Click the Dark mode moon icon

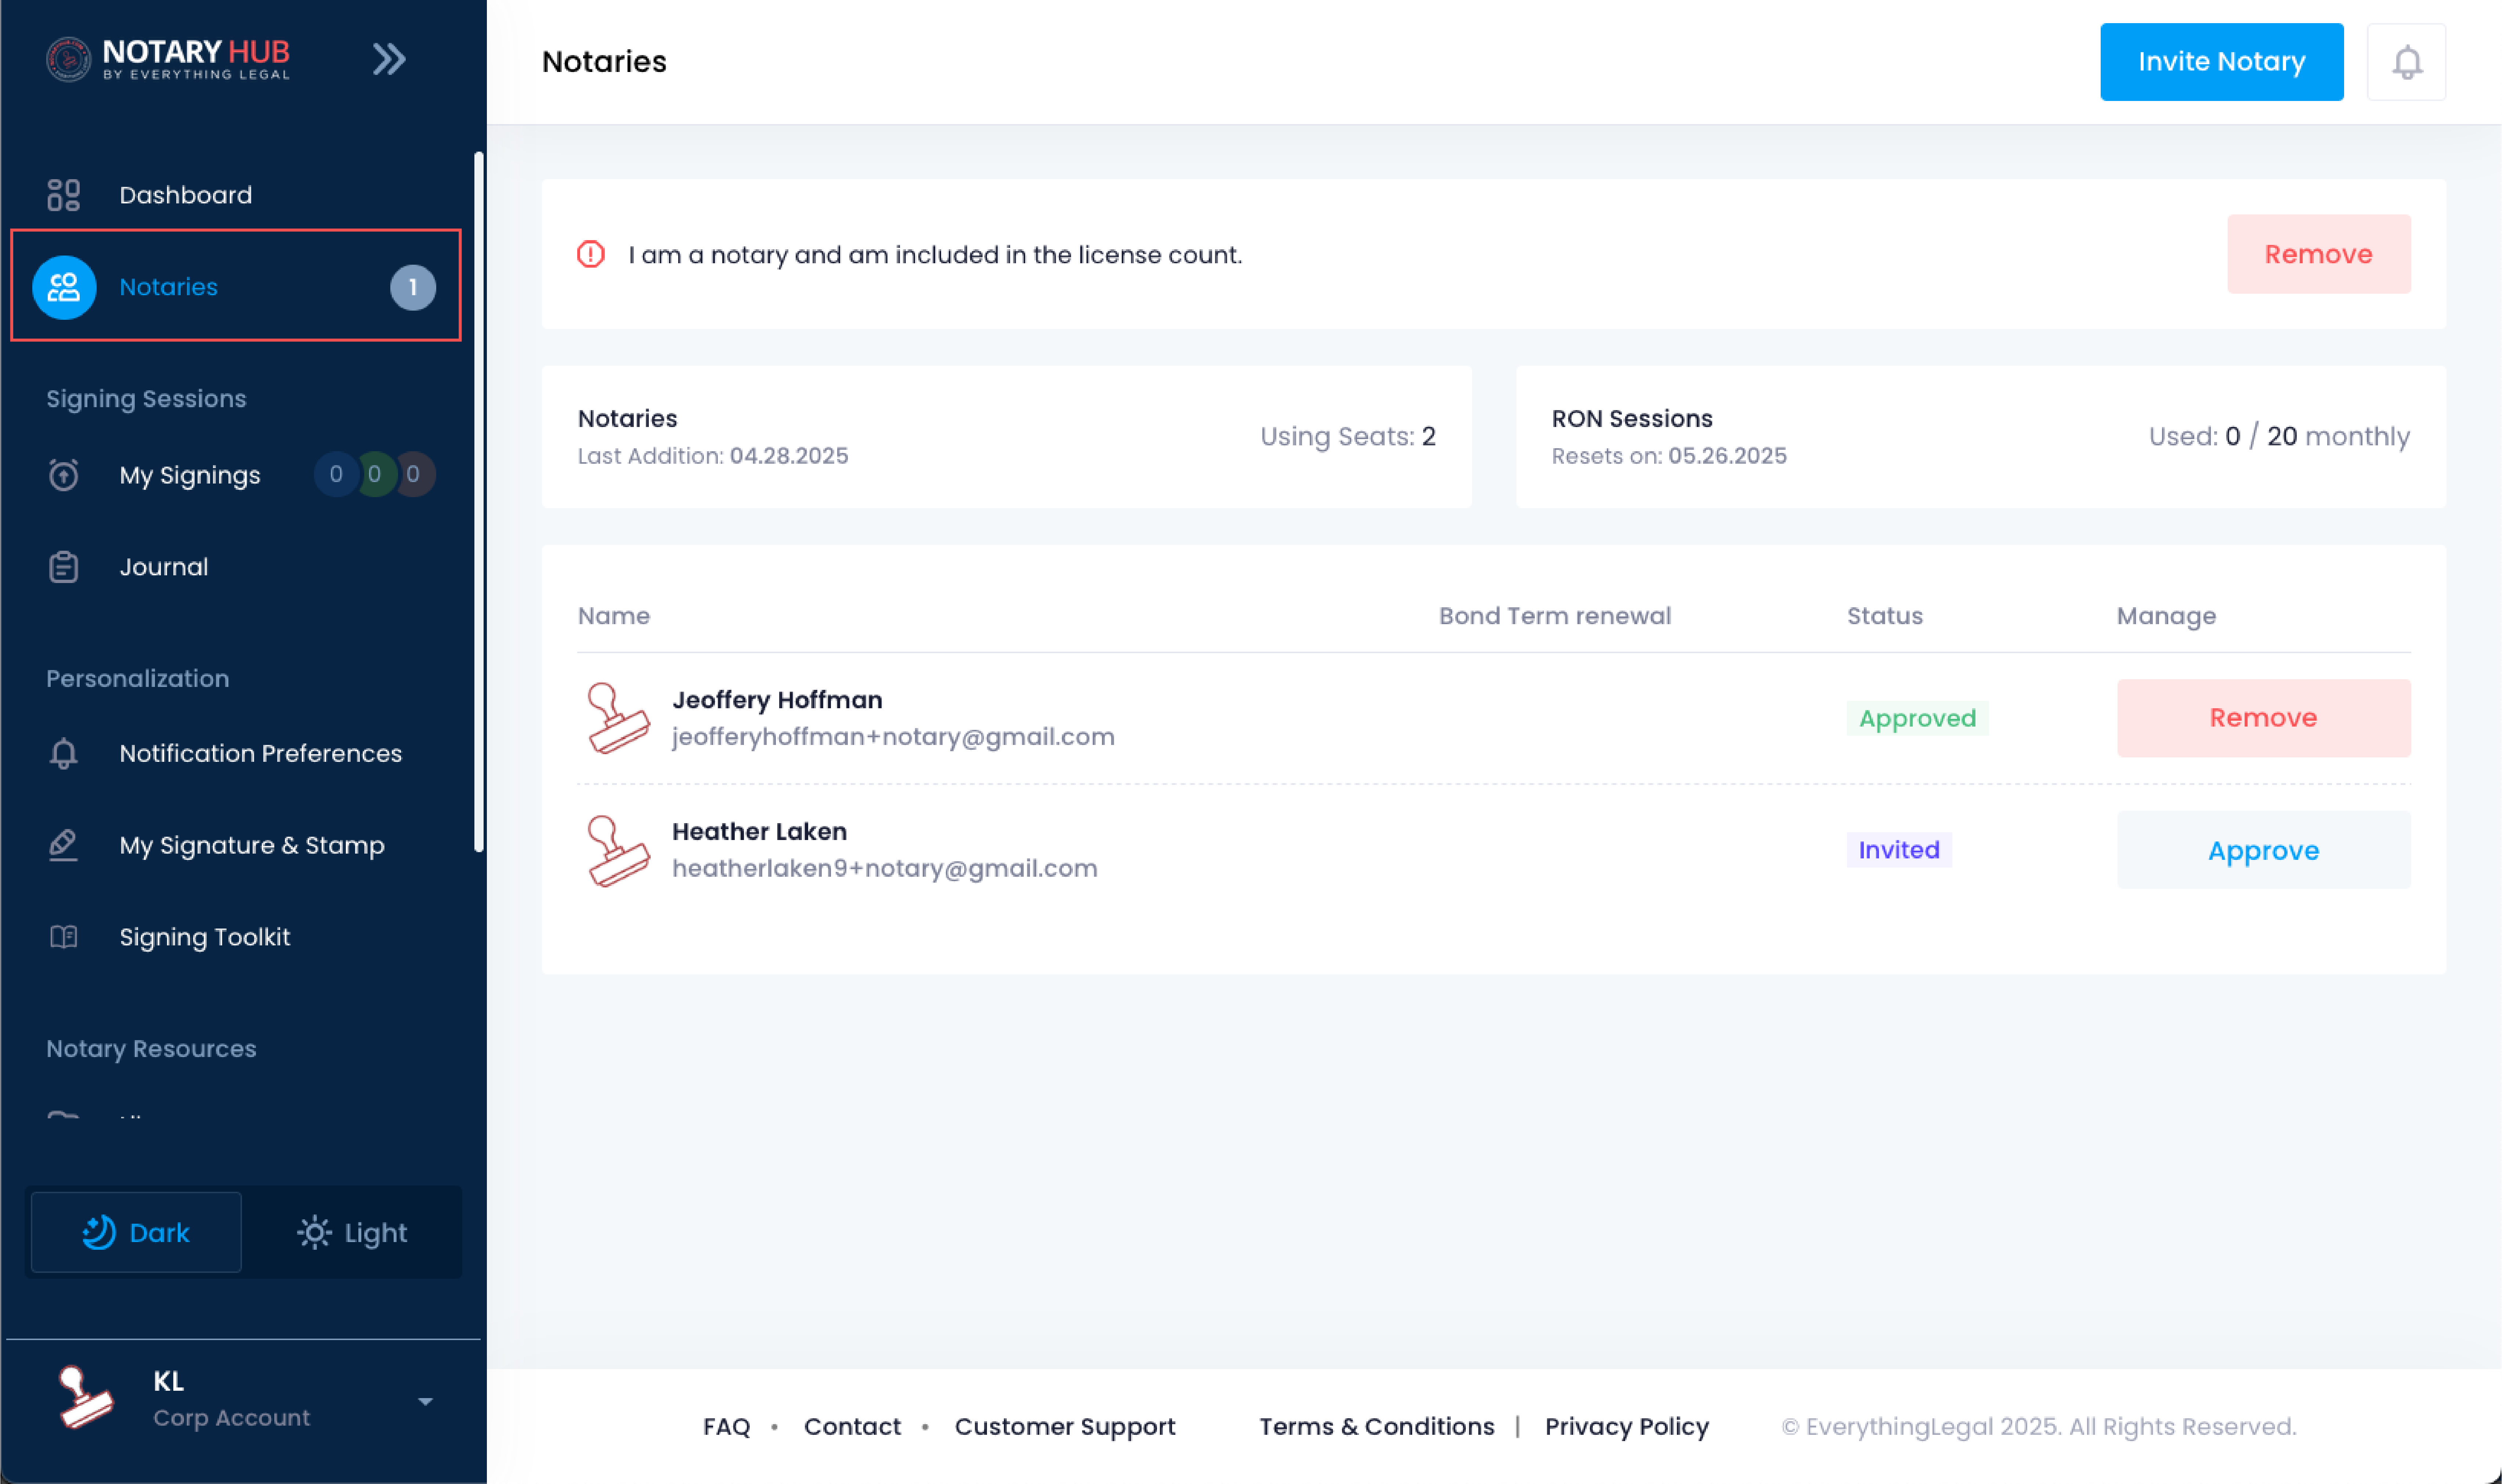99,1232
